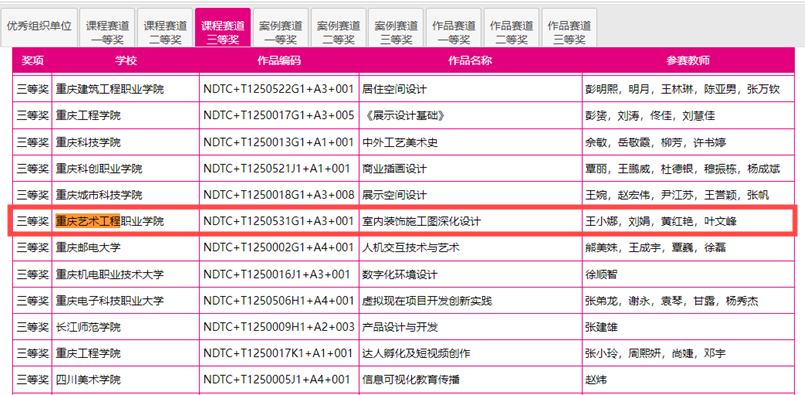Select the active 课程赛道 三等奖 tab
This screenshot has height=395, width=805.
tap(223, 27)
